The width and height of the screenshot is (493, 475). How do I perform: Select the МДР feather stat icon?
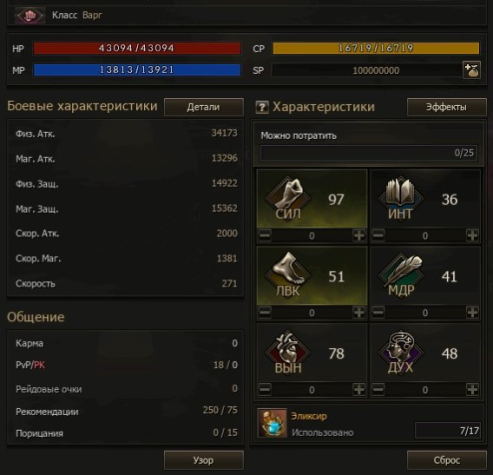coord(401,273)
